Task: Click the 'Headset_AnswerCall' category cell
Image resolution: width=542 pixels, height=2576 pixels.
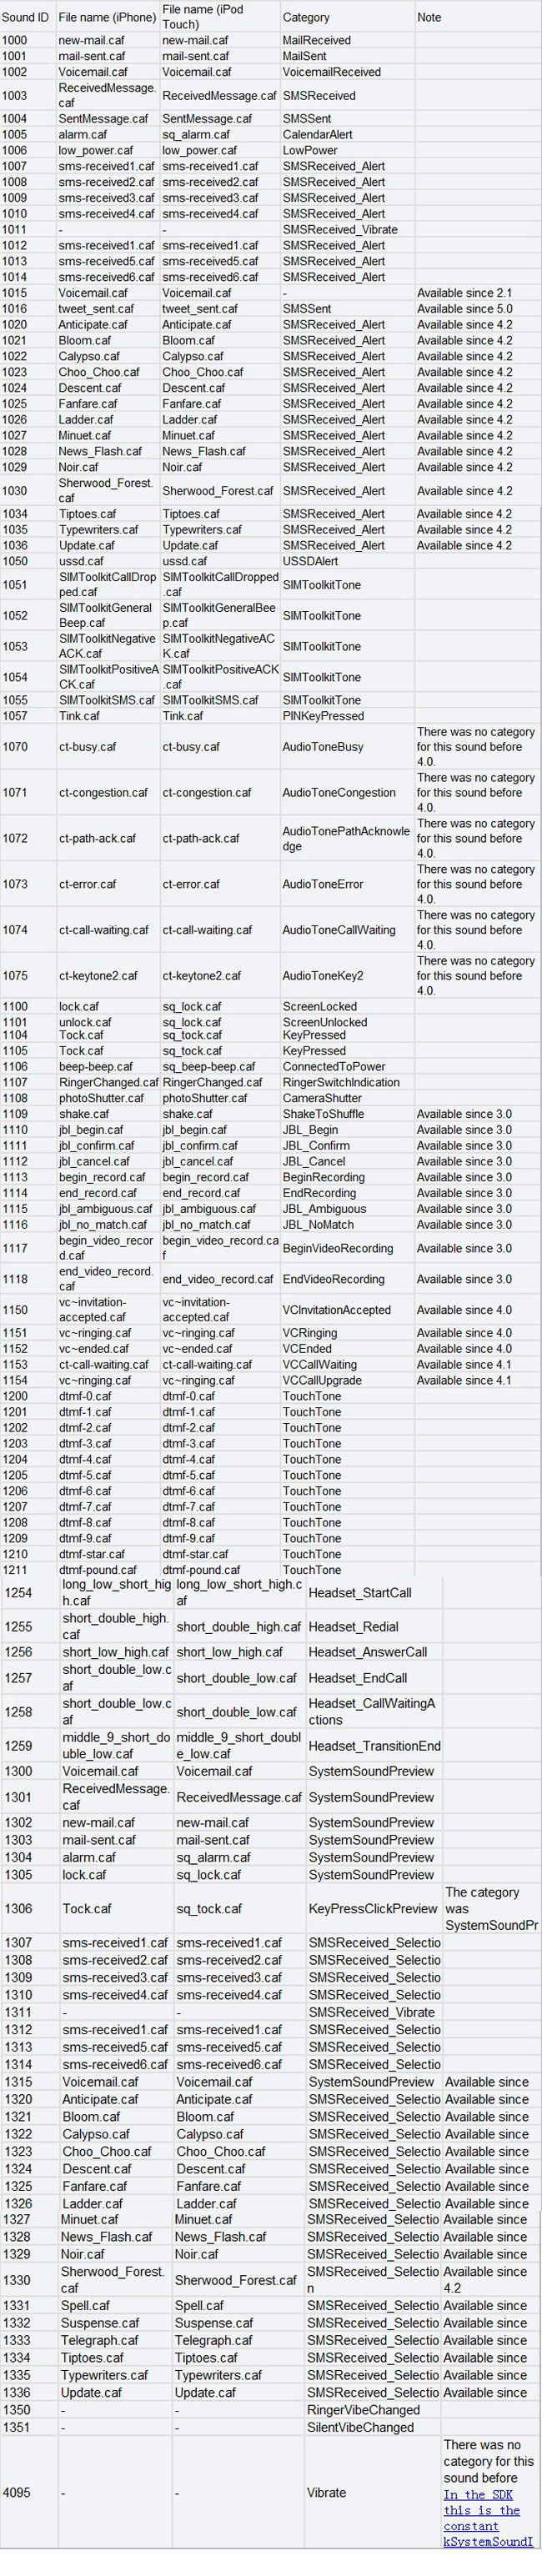Action: tap(368, 1652)
